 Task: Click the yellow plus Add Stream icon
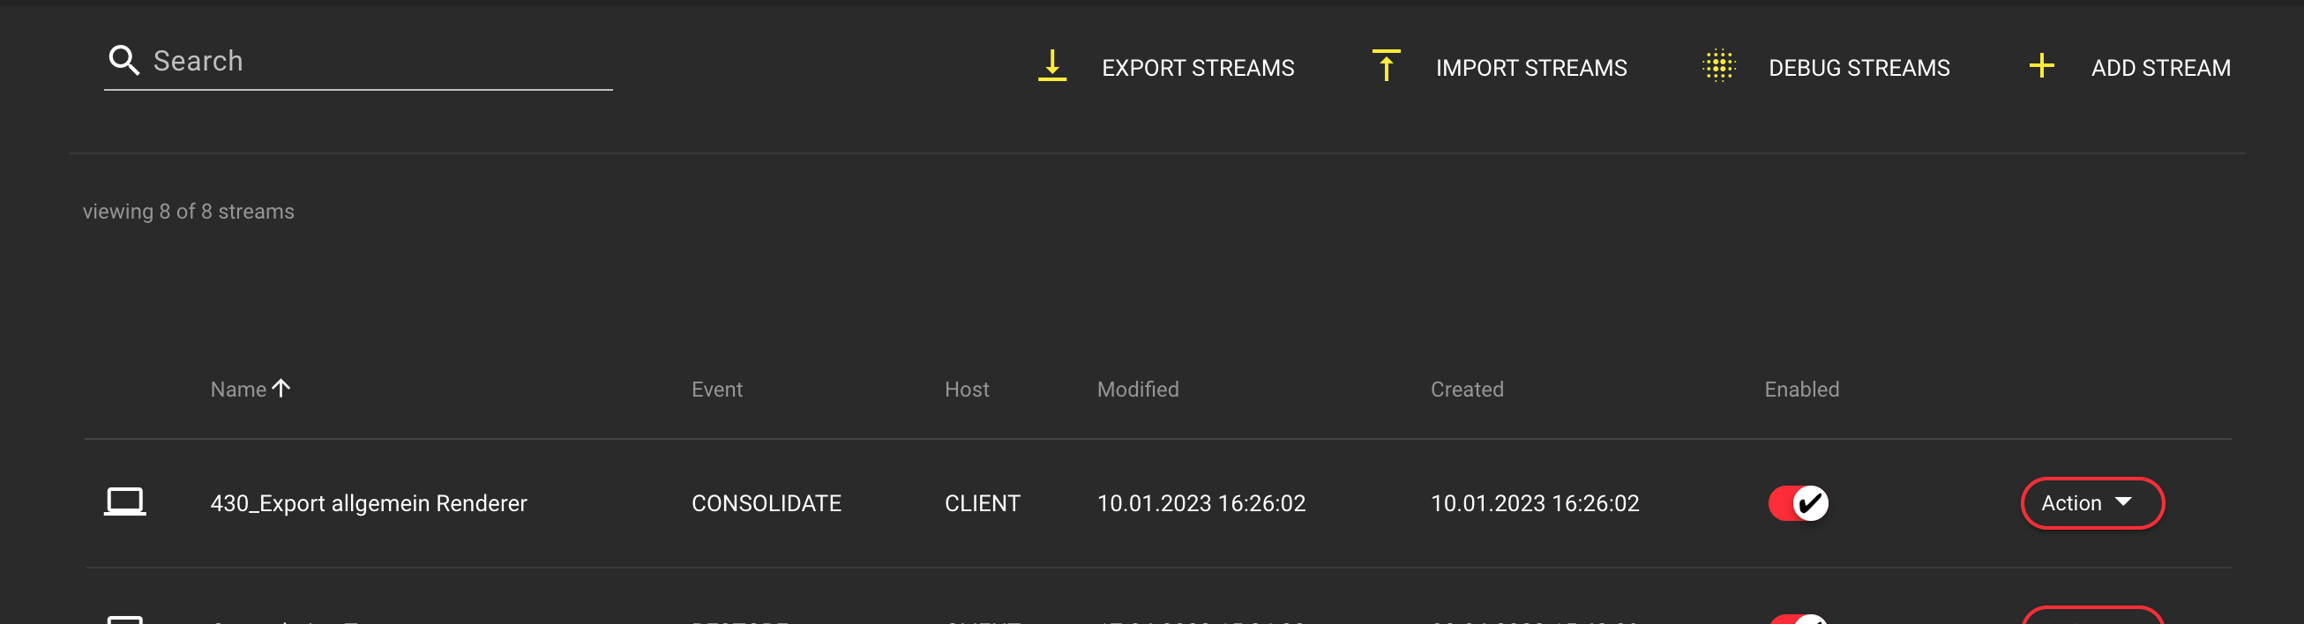[x=2041, y=66]
